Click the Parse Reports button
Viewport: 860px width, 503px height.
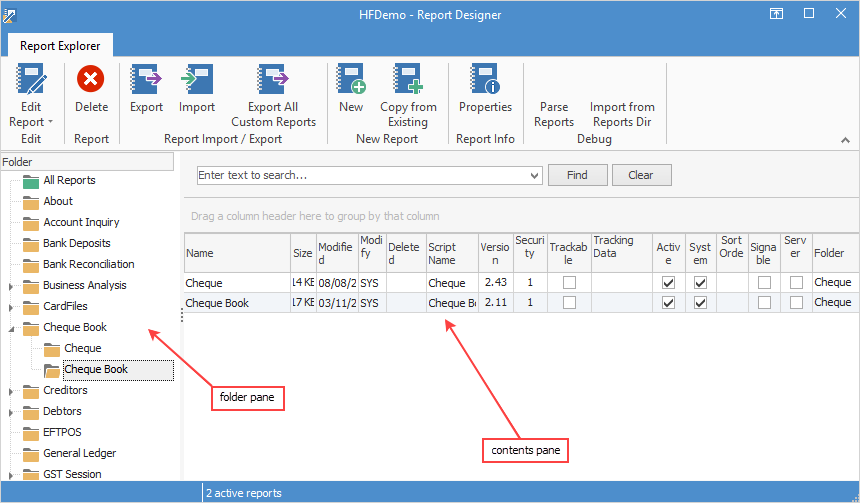click(554, 114)
